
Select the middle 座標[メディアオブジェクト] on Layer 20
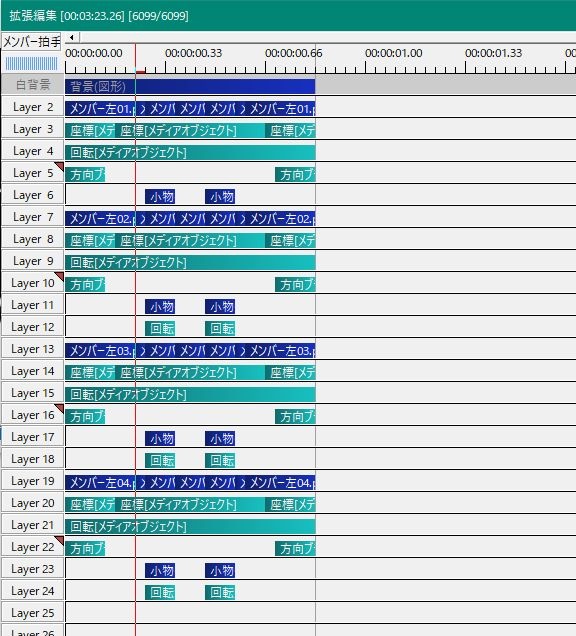click(190, 505)
